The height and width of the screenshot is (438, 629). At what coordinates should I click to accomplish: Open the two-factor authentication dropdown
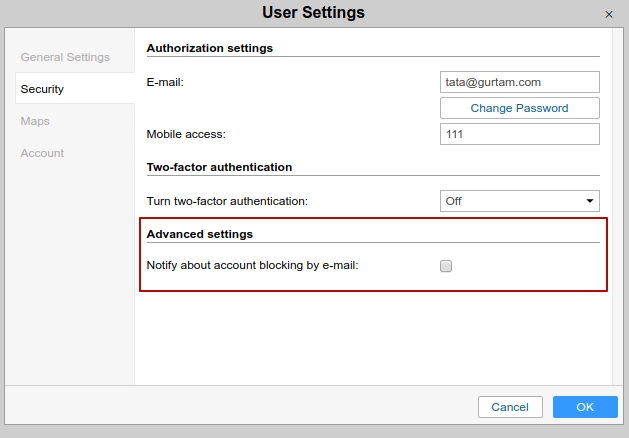click(519, 201)
